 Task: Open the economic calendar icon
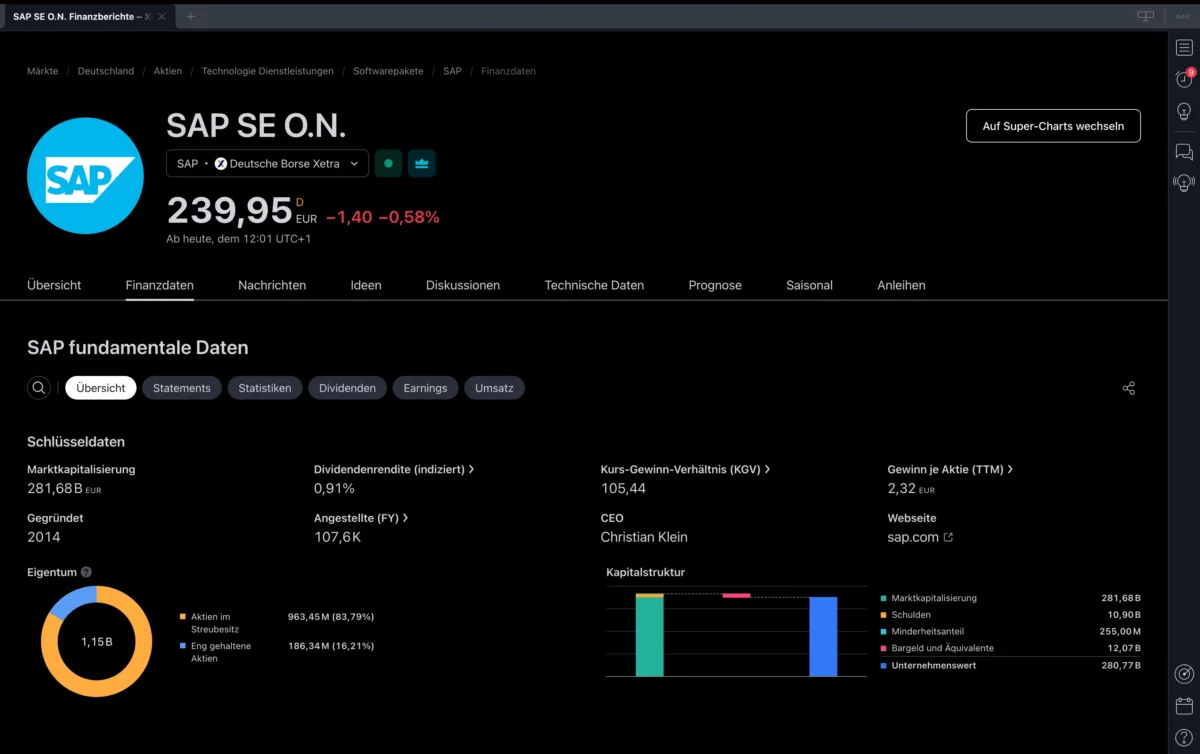1184,705
